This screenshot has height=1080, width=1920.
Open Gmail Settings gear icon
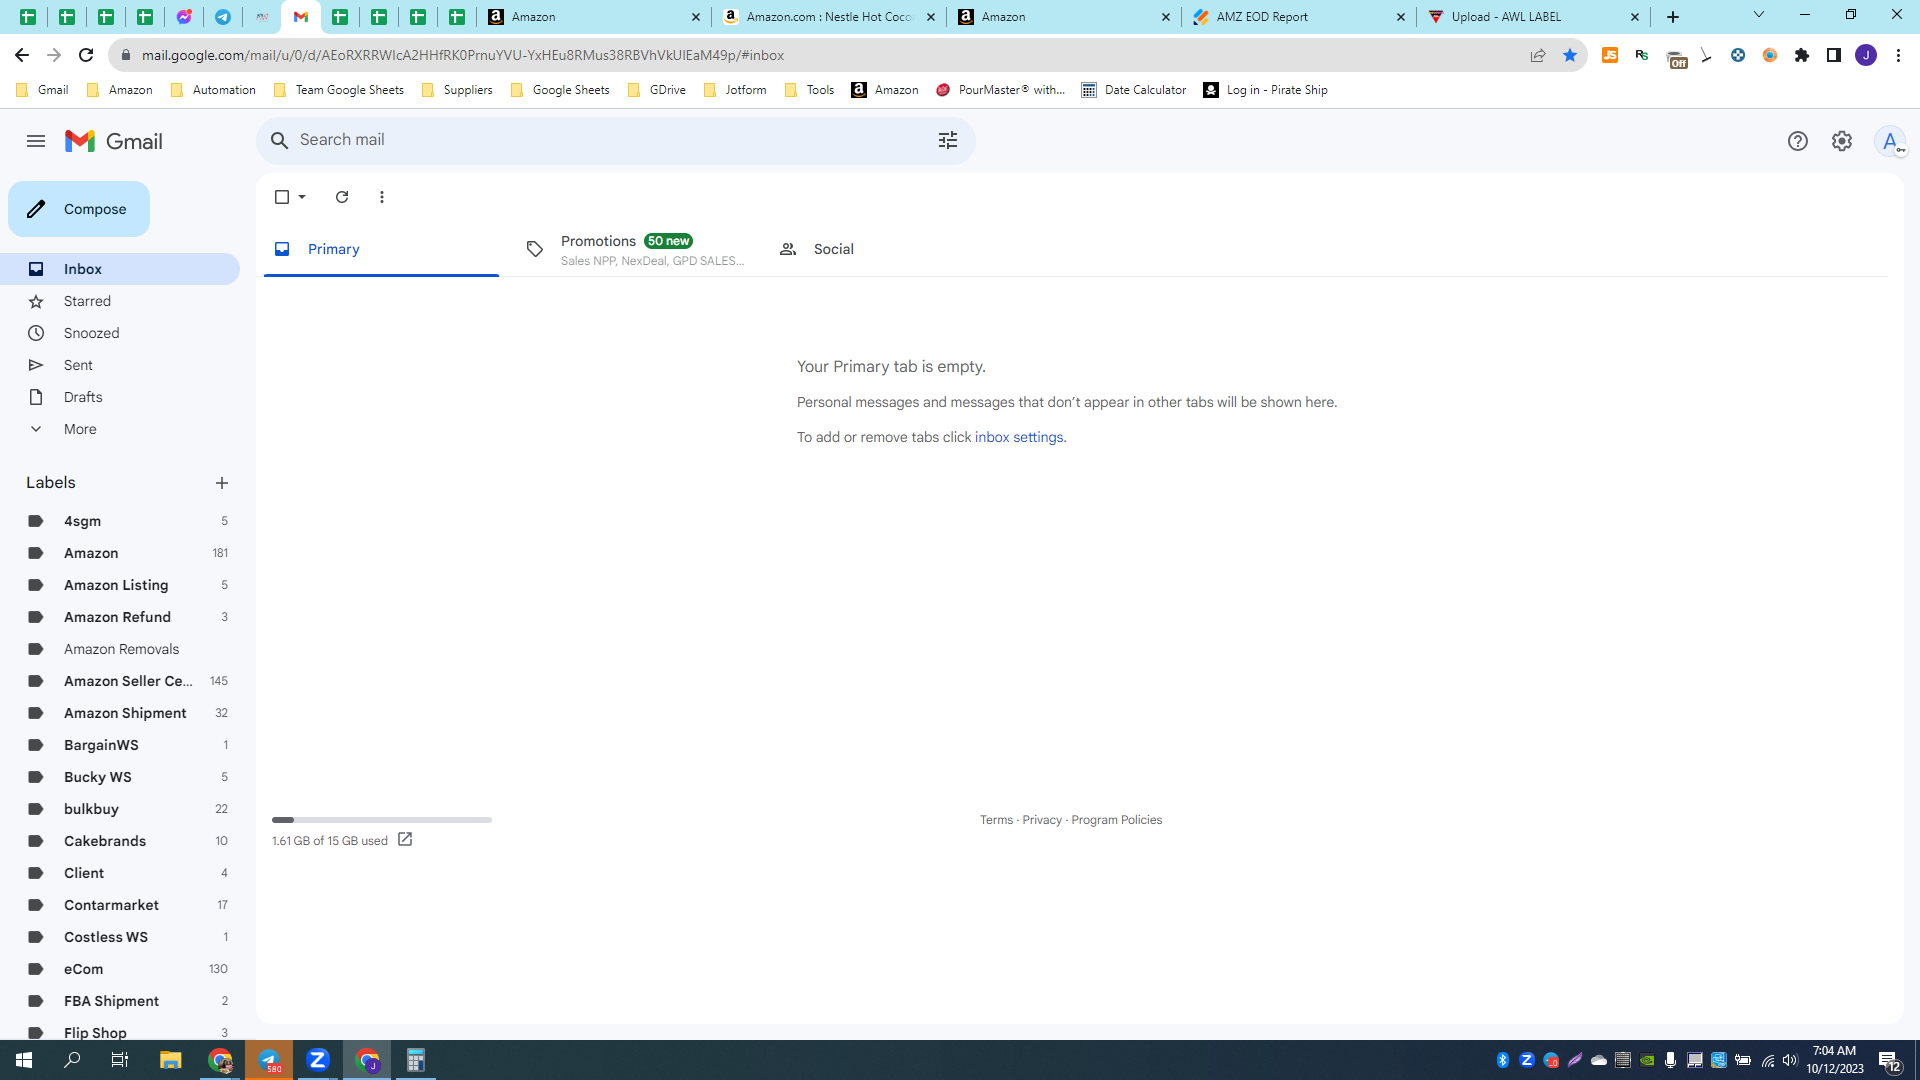tap(1842, 141)
